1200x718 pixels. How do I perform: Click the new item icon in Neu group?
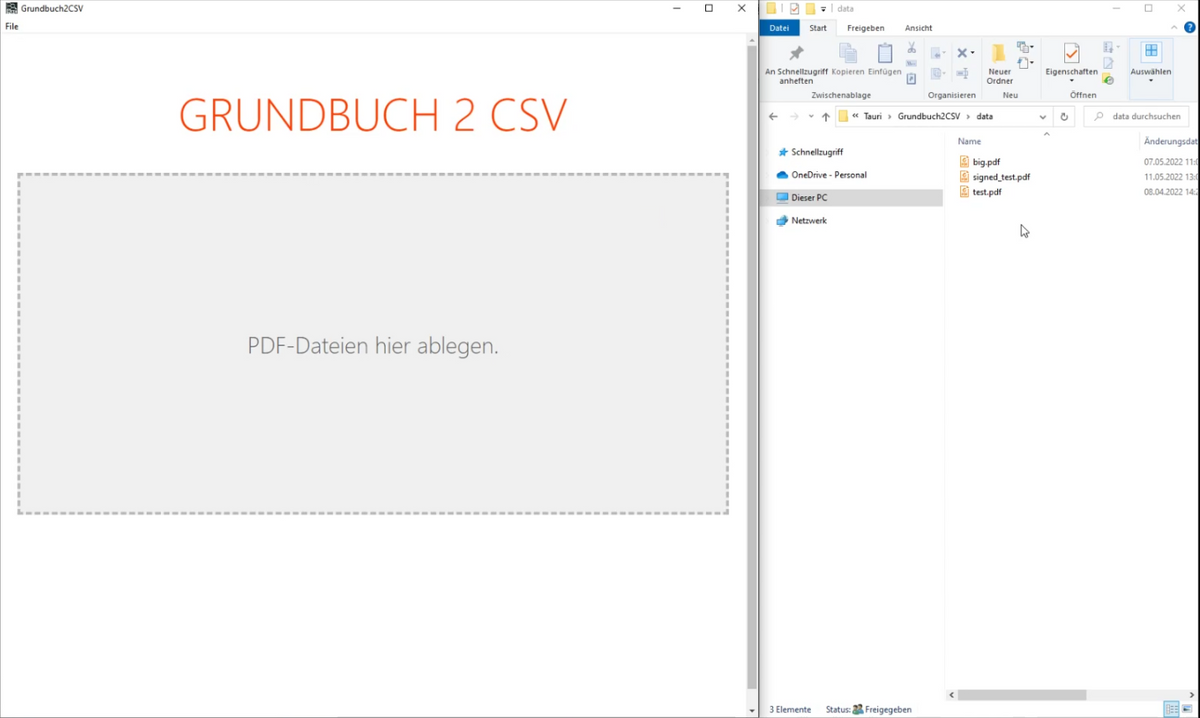point(1023,46)
